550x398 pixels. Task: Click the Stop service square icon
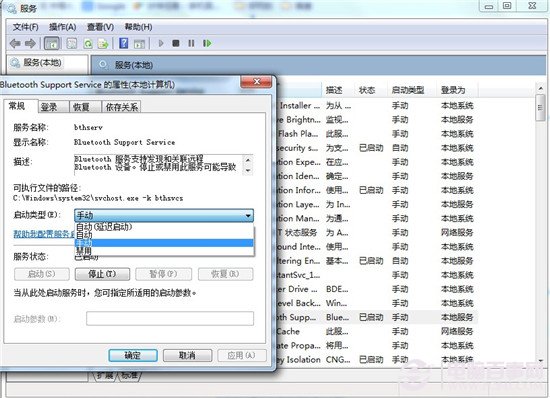pyautogui.click(x=176, y=43)
